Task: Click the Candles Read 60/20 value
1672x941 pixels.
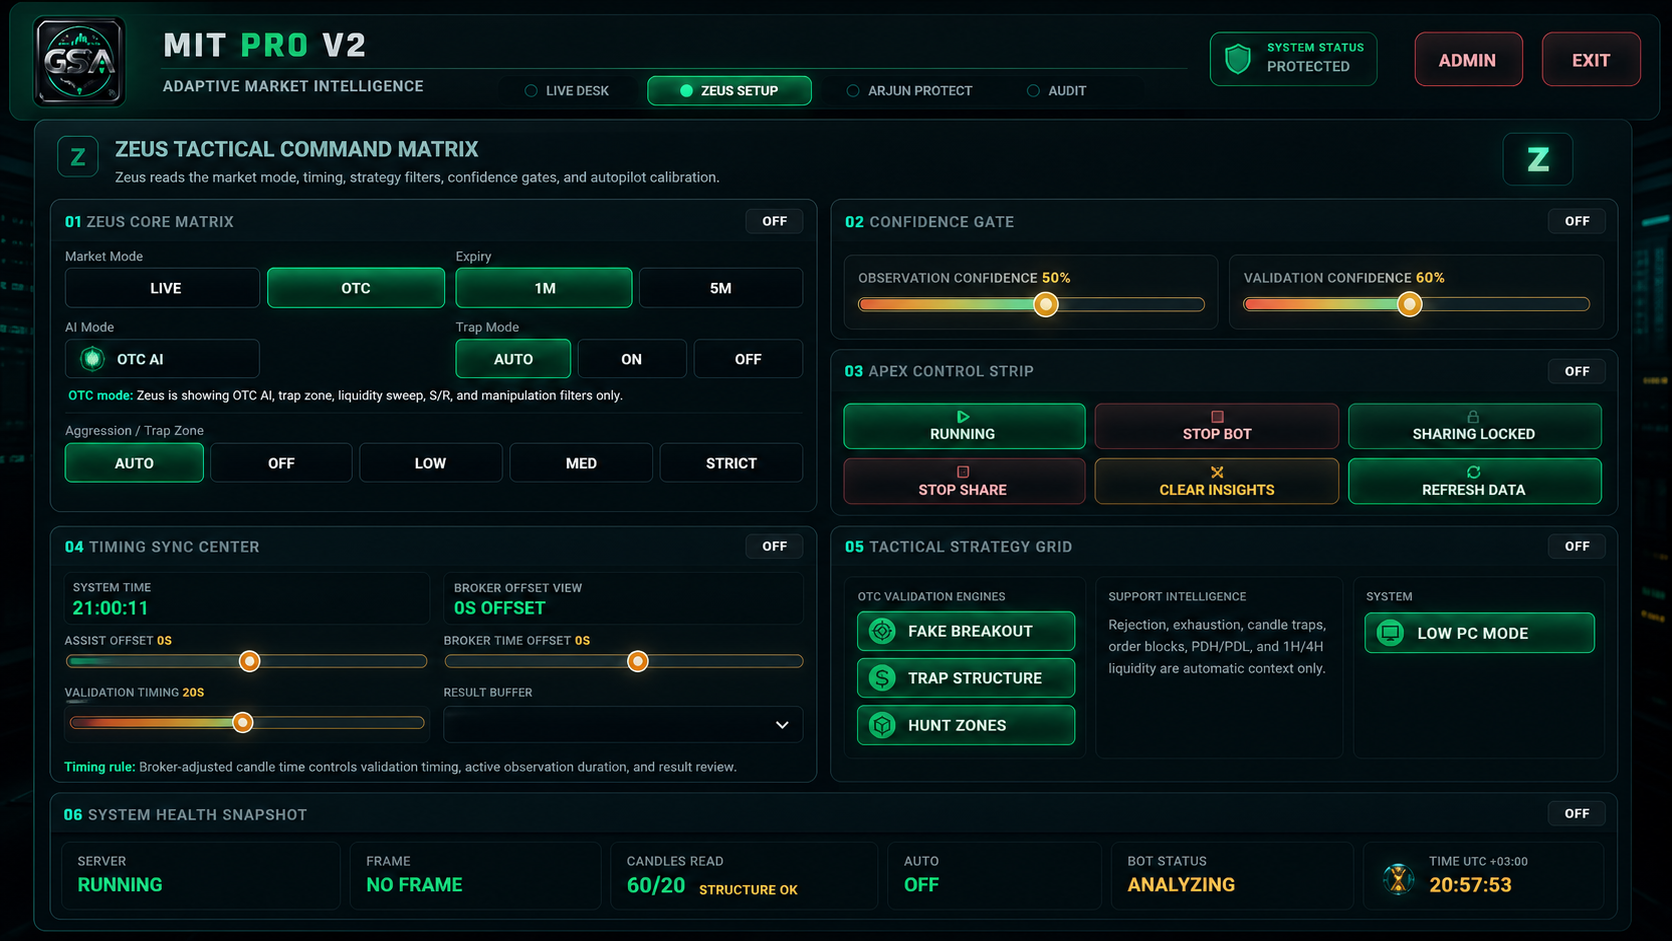Action: pos(656,885)
